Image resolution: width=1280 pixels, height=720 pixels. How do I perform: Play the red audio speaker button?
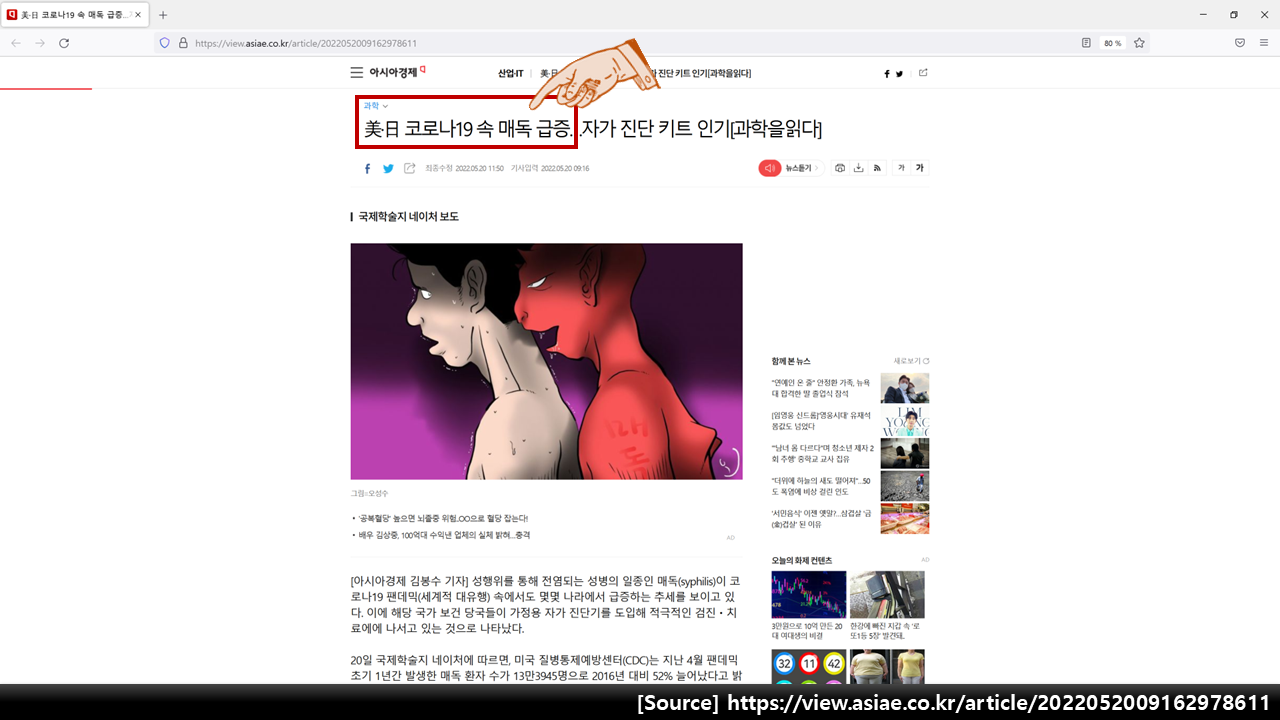pos(769,168)
